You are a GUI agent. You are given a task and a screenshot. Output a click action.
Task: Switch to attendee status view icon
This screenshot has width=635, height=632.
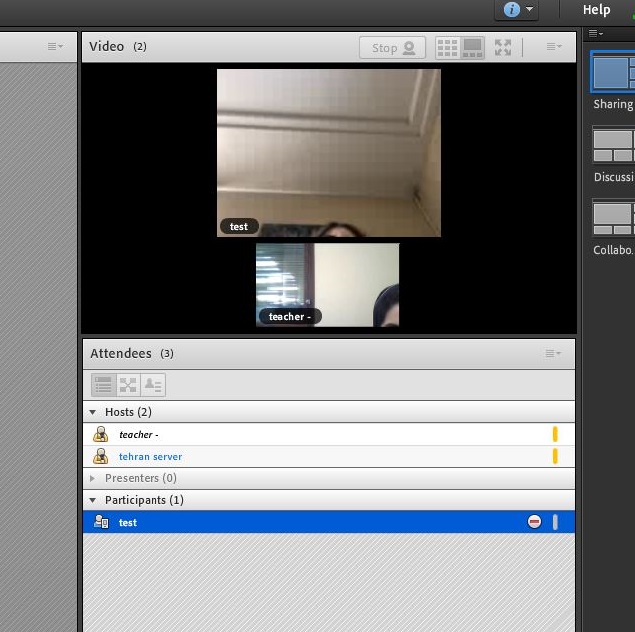point(153,385)
